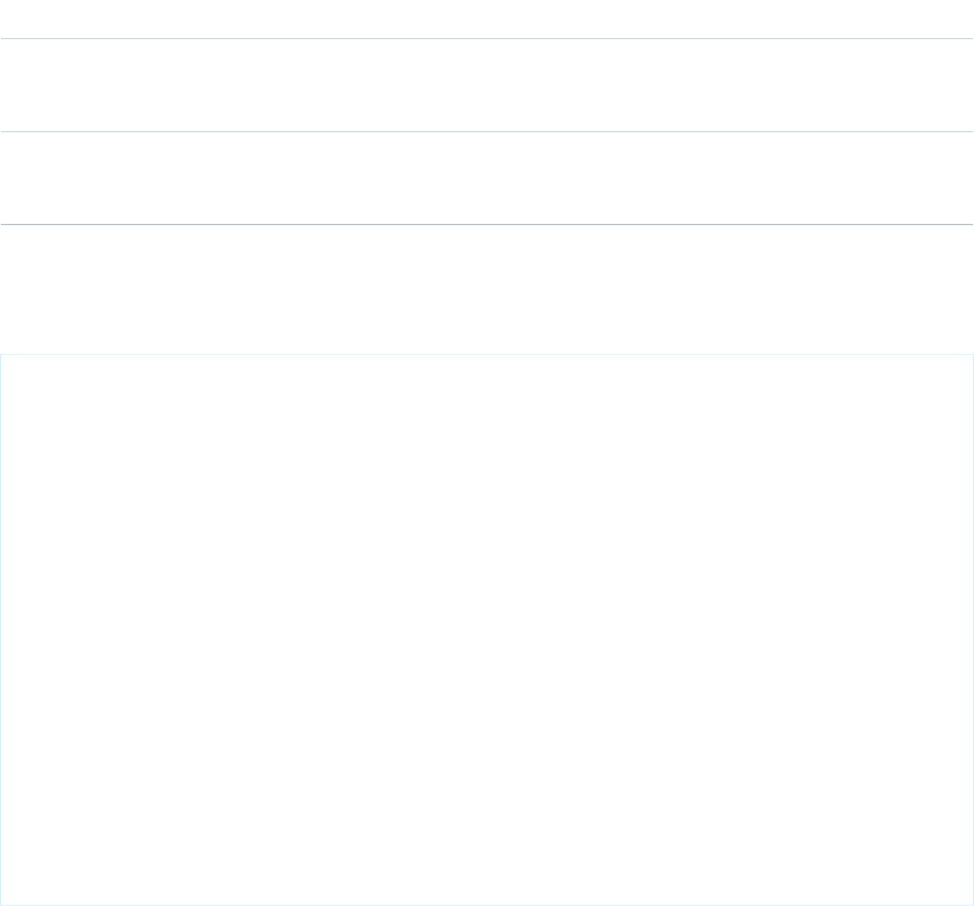Click the bottom-left corner inside the bordered panel
The height and width of the screenshot is (906, 974).
tap(10, 896)
